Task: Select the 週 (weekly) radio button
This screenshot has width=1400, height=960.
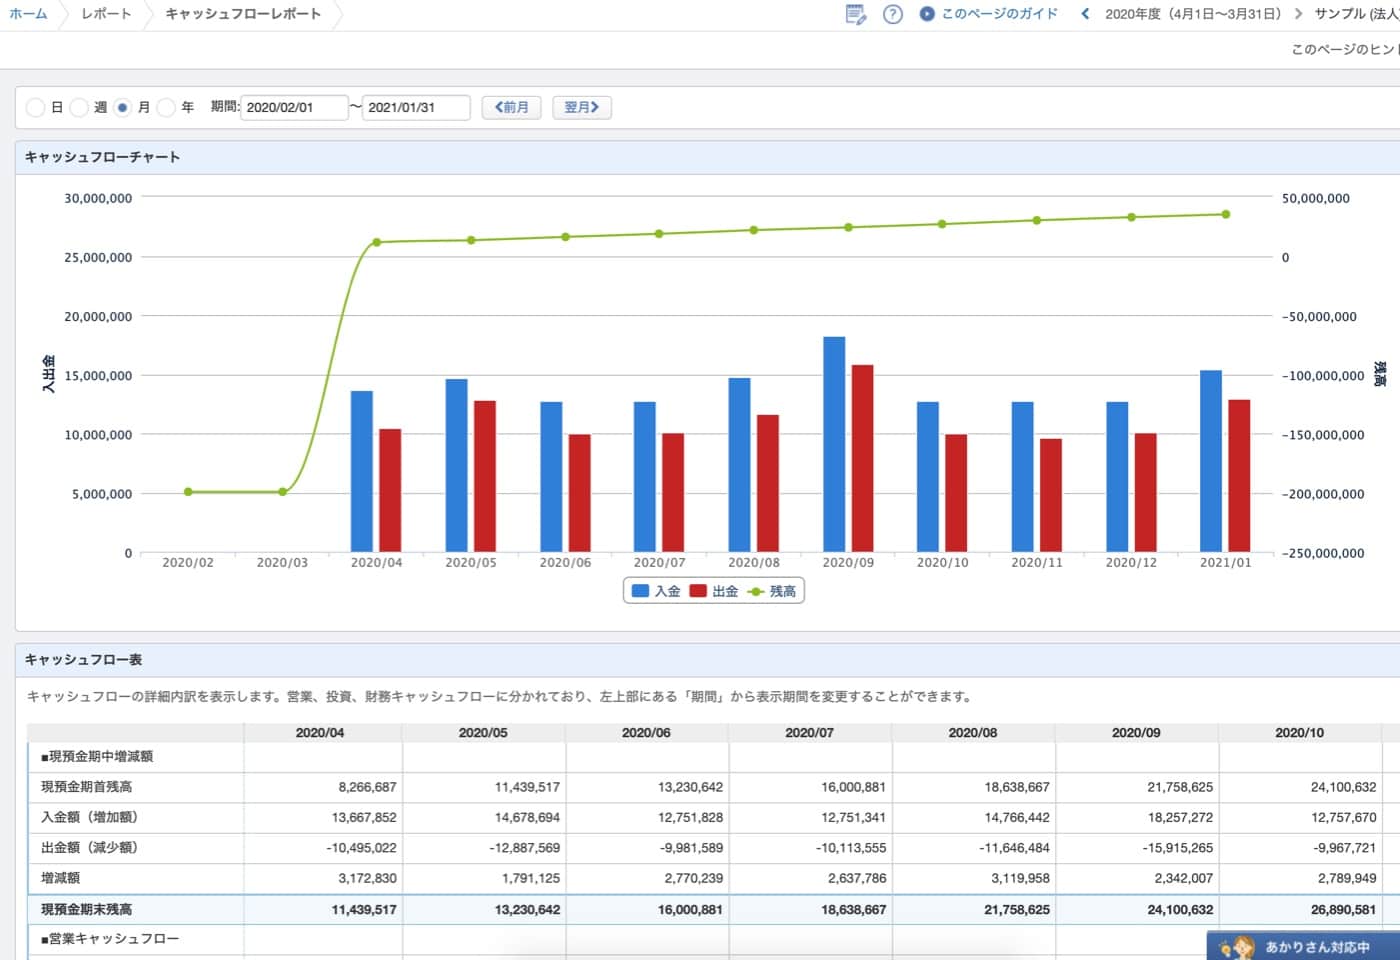Action: tap(79, 108)
